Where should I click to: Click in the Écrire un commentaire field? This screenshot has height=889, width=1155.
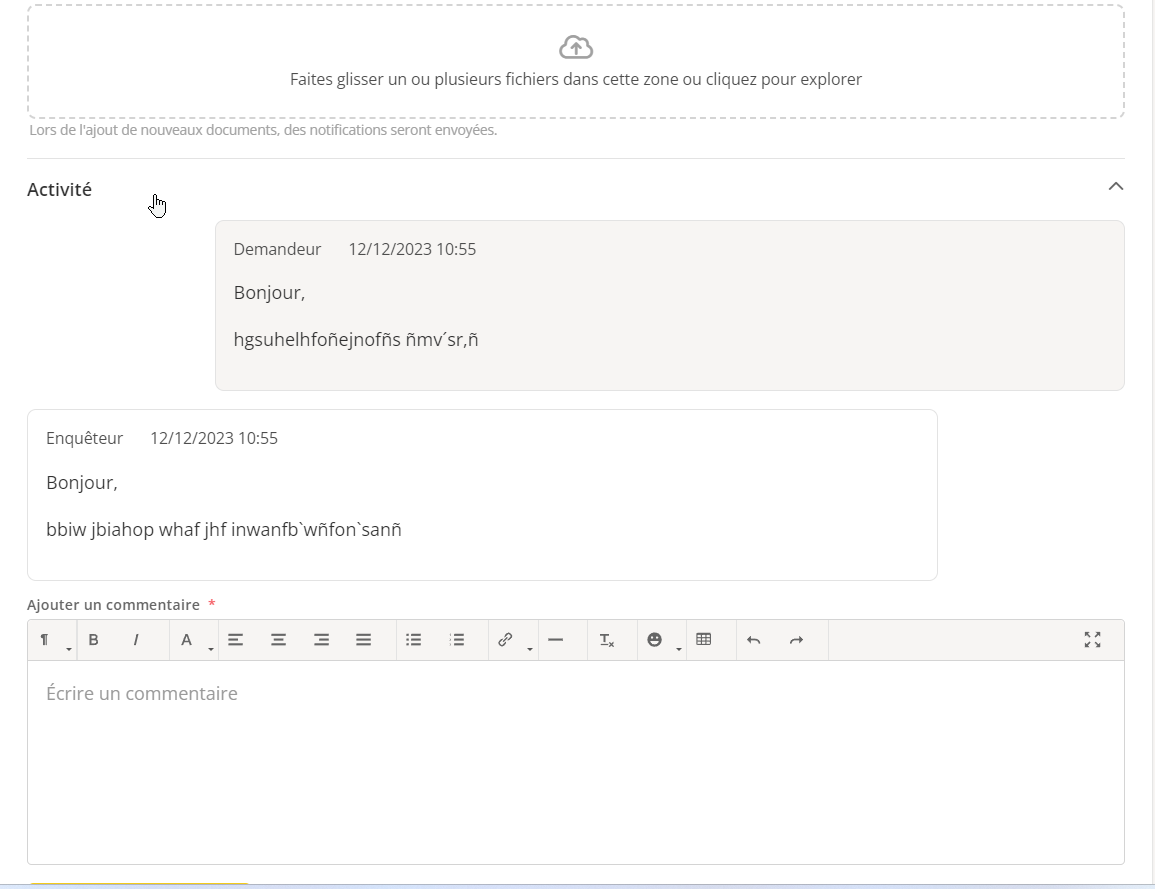tap(576, 762)
